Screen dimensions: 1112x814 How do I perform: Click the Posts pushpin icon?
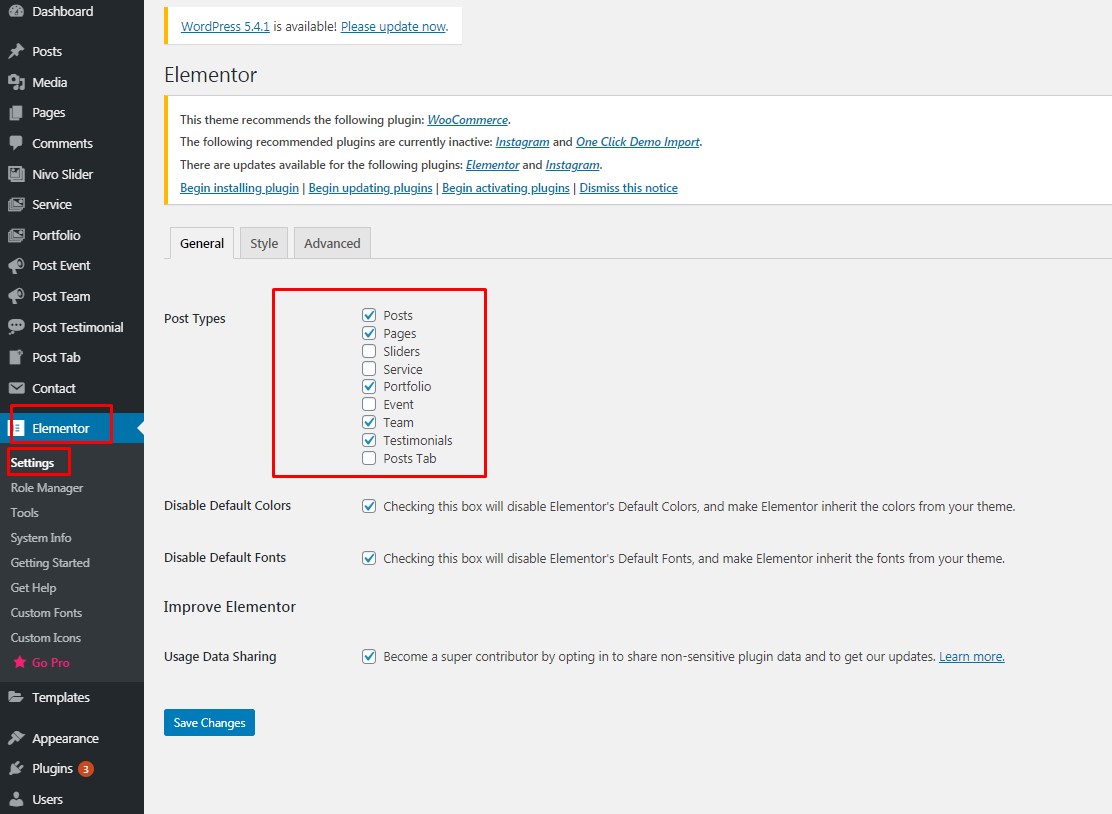pyautogui.click(x=16, y=51)
